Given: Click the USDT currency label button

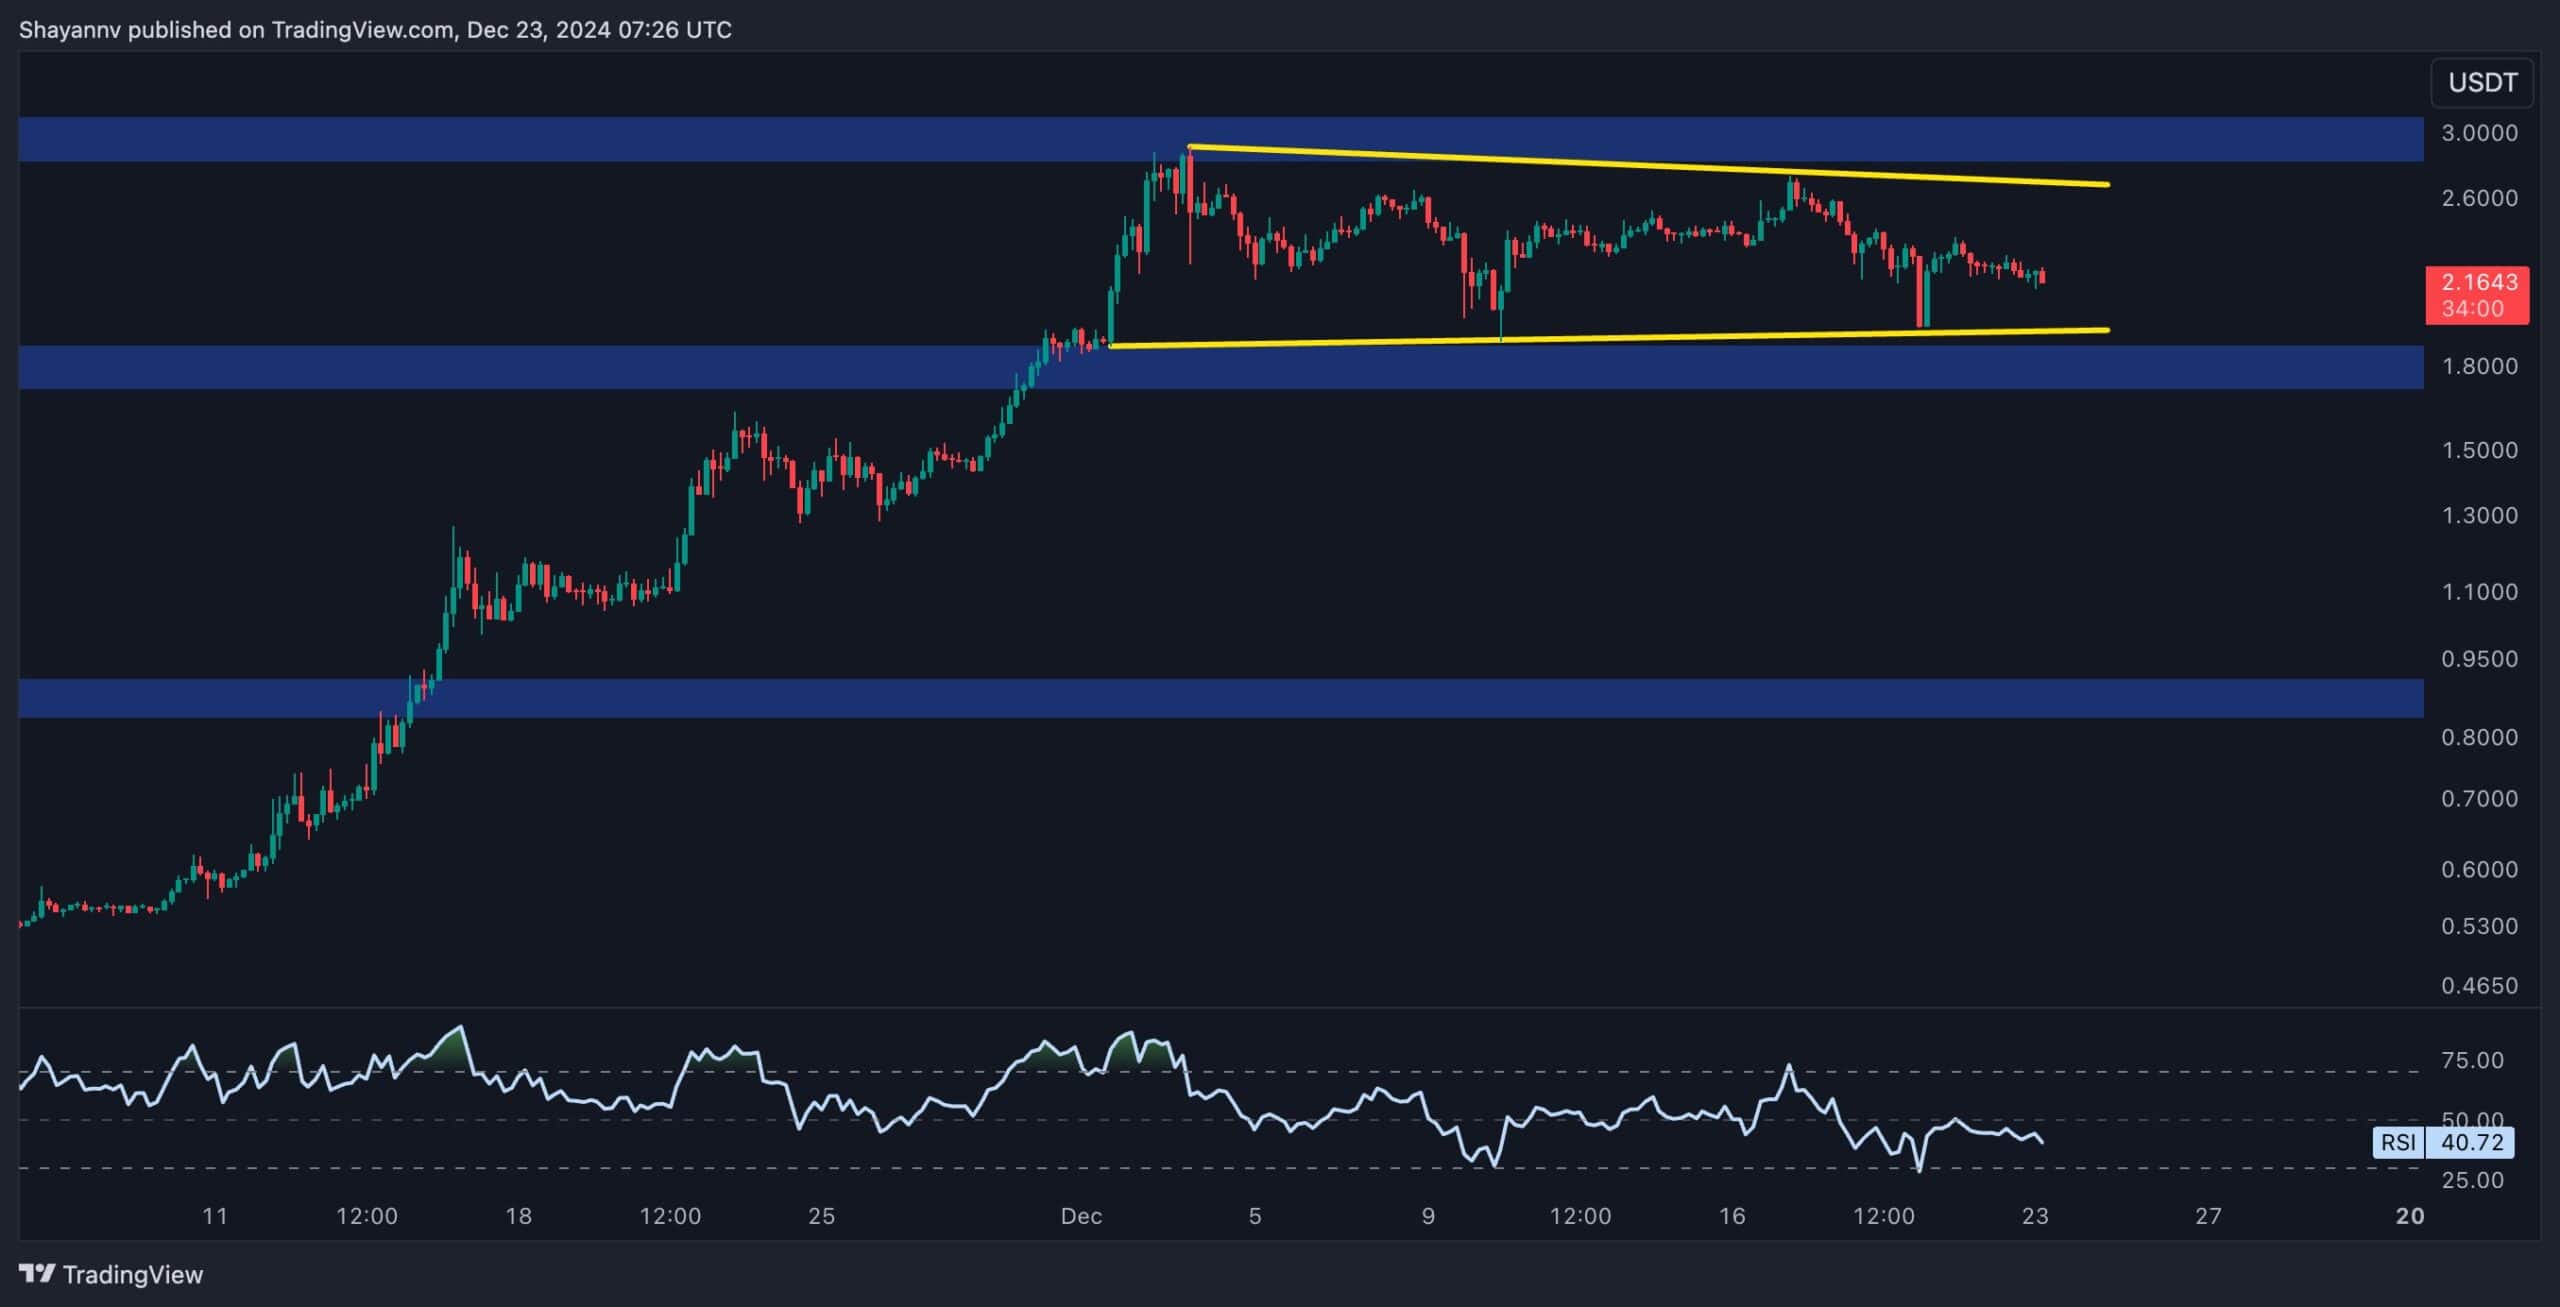Looking at the screenshot, I should click(x=2482, y=83).
